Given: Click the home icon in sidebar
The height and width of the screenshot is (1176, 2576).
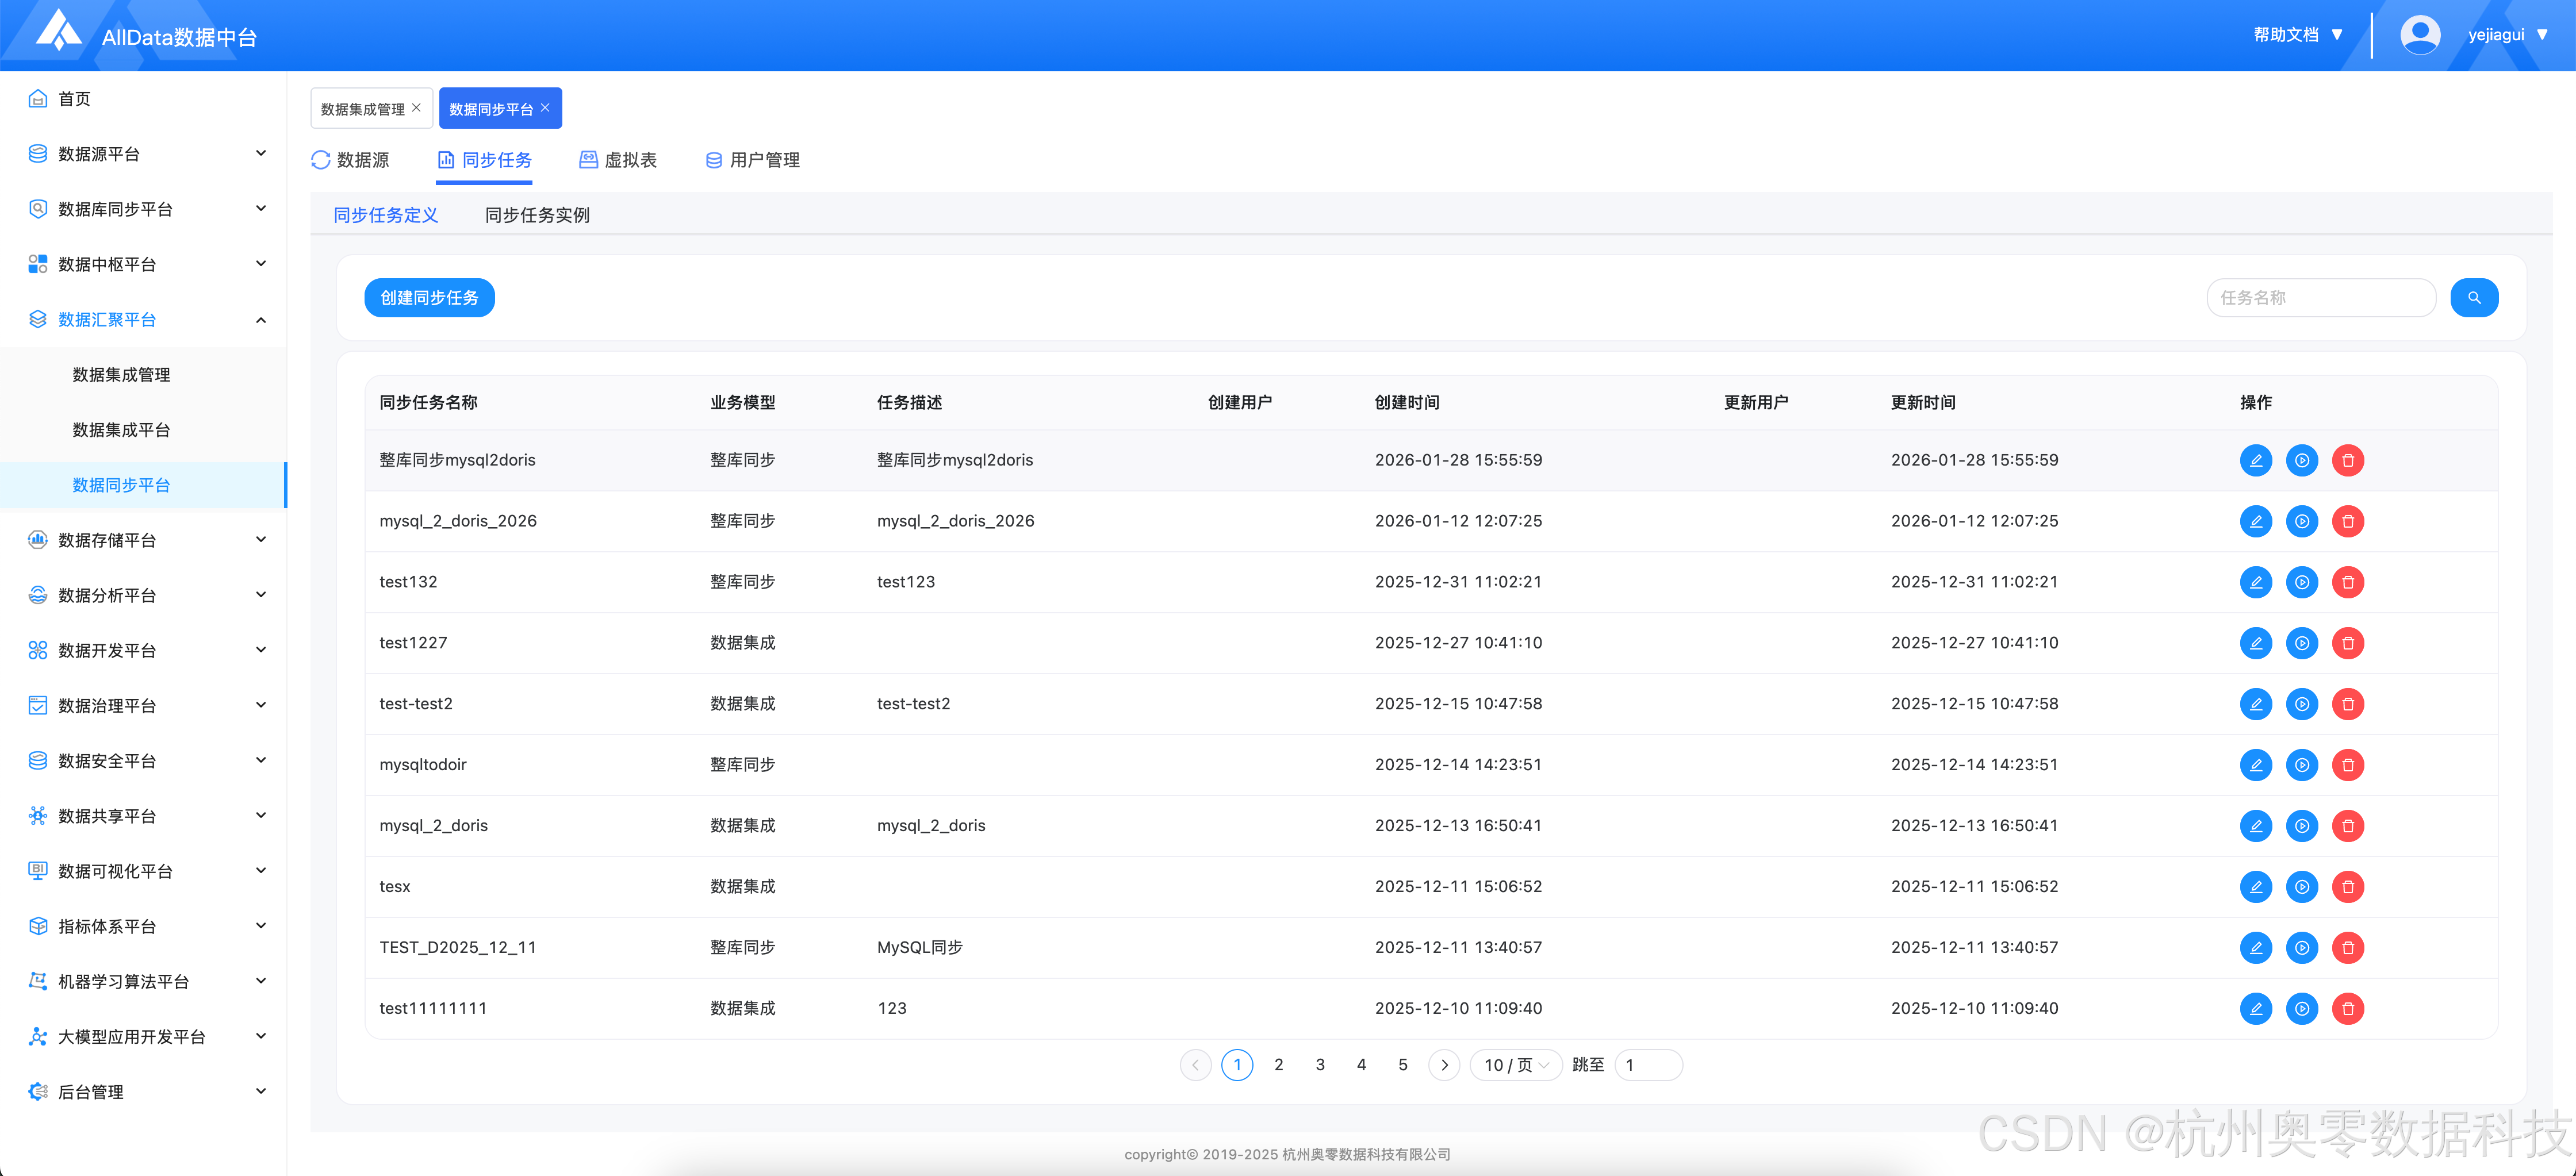Looking at the screenshot, I should [38, 98].
